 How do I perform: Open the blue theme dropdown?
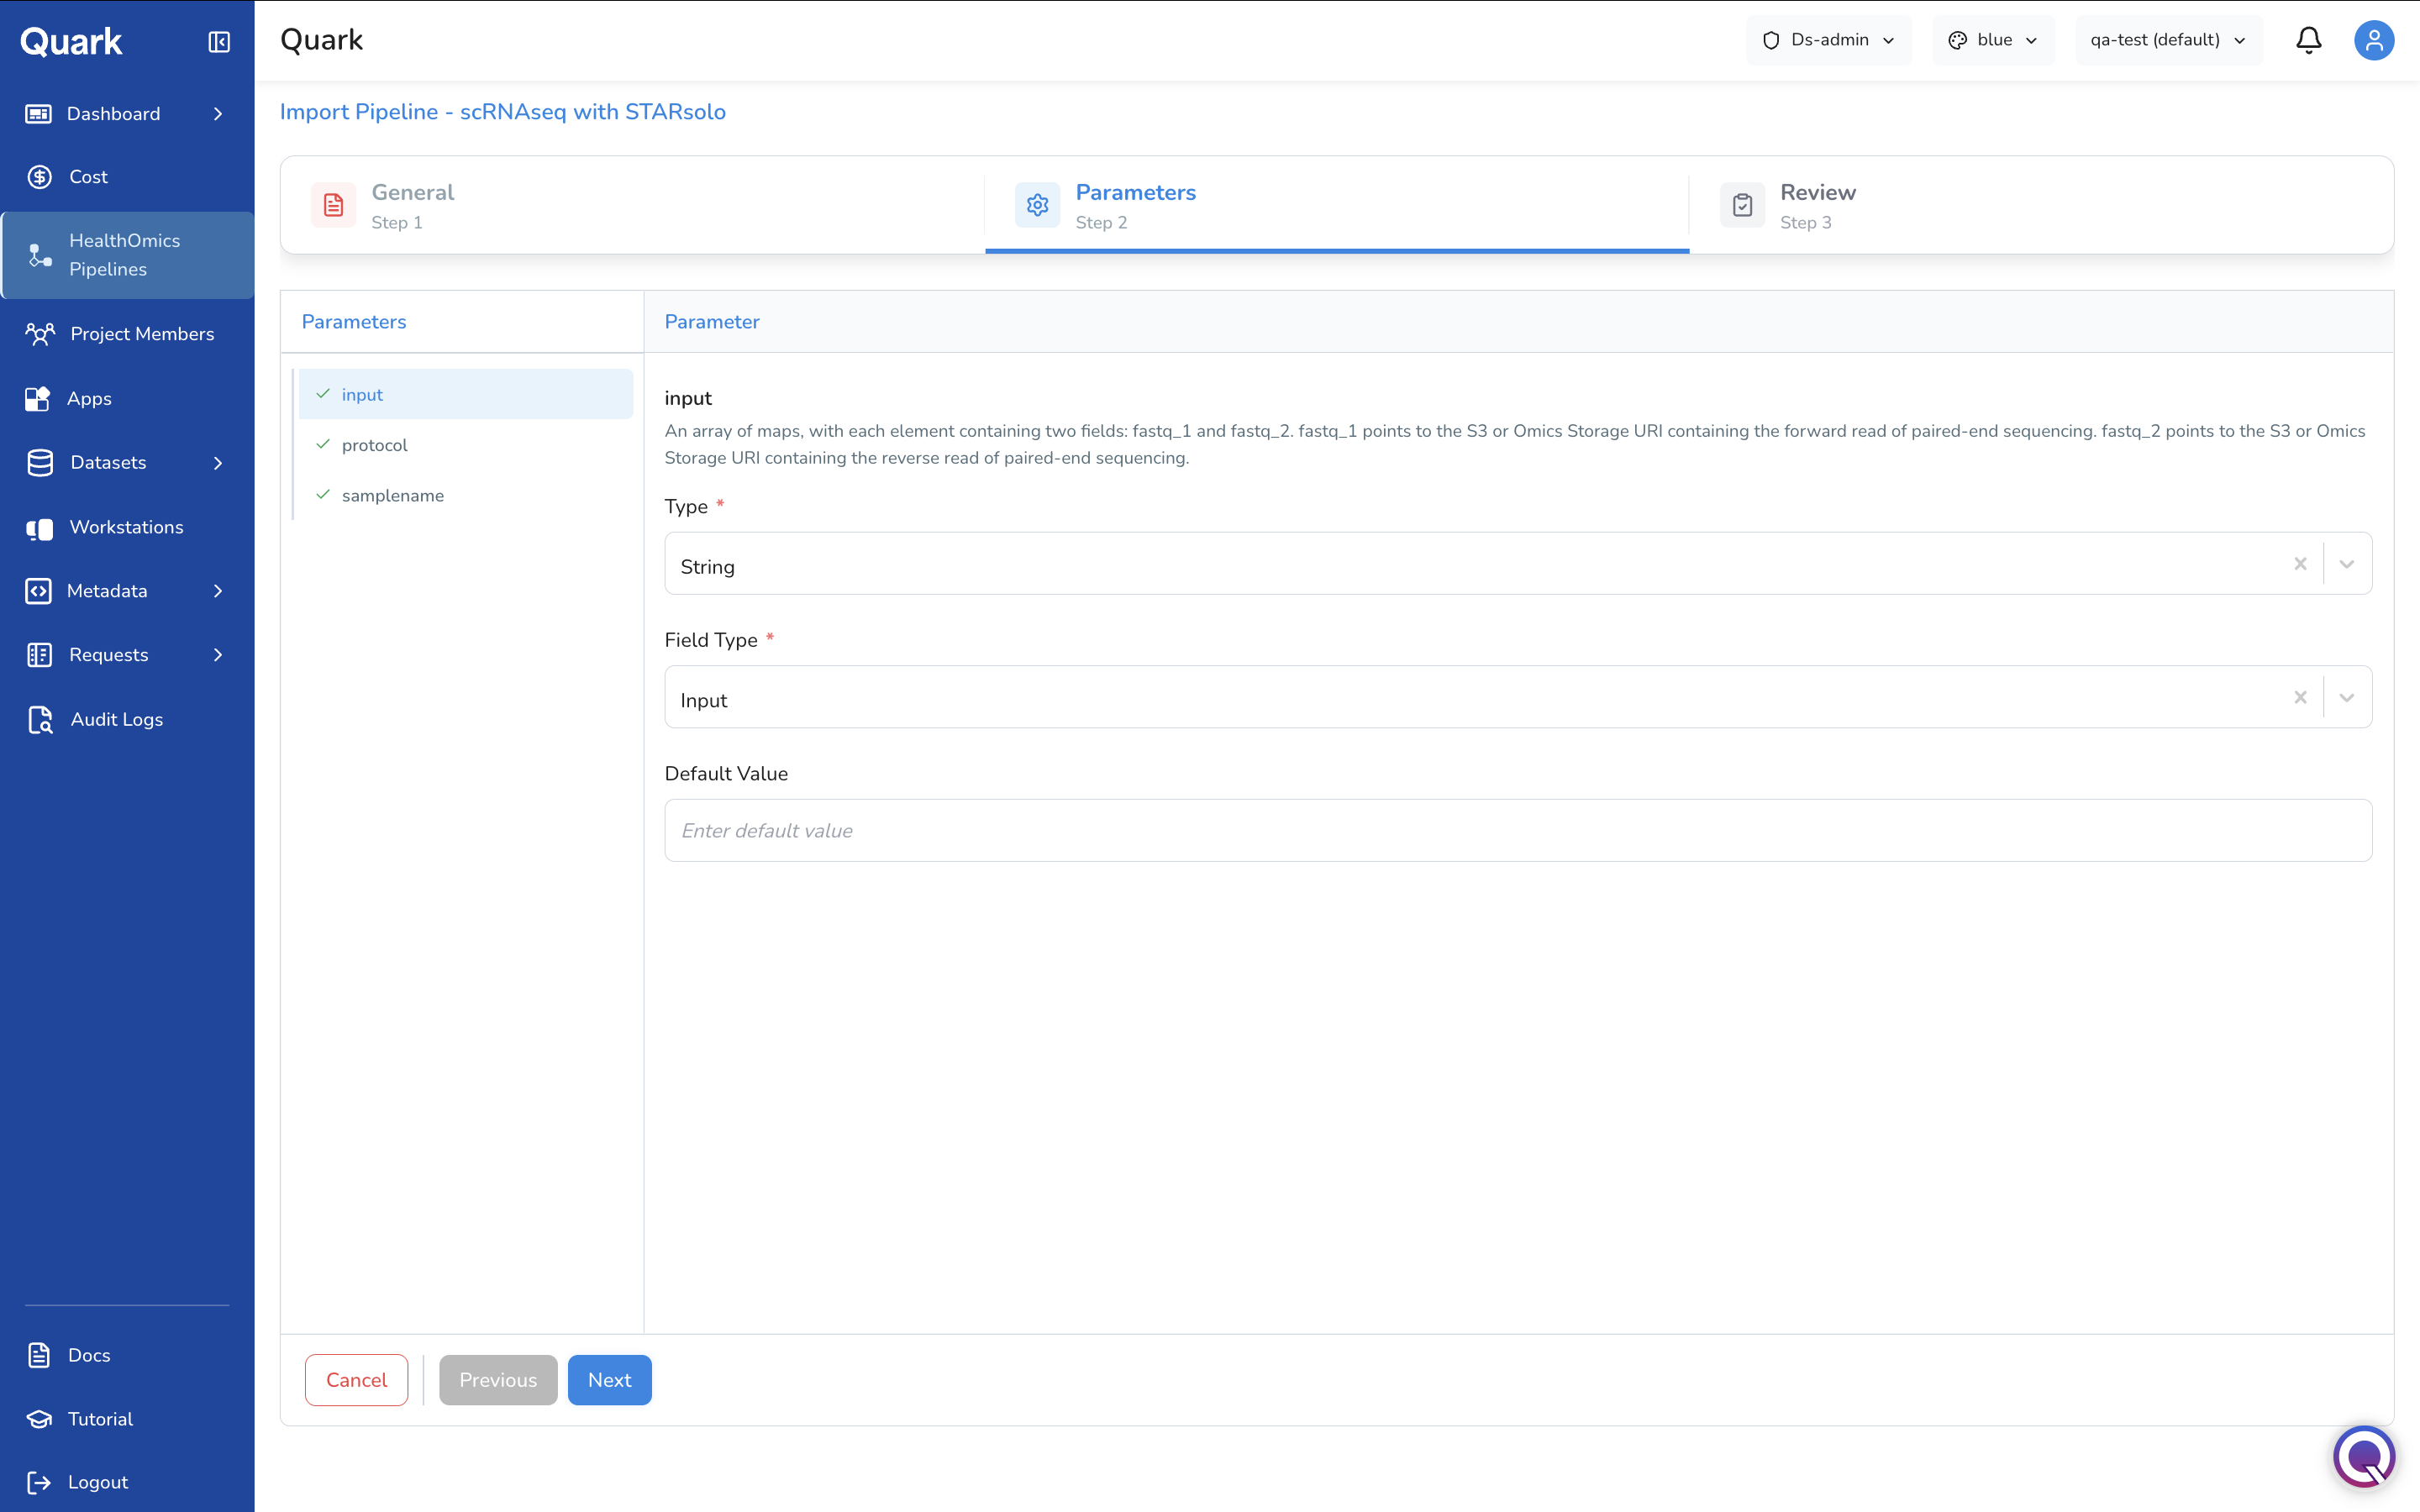coord(1993,40)
